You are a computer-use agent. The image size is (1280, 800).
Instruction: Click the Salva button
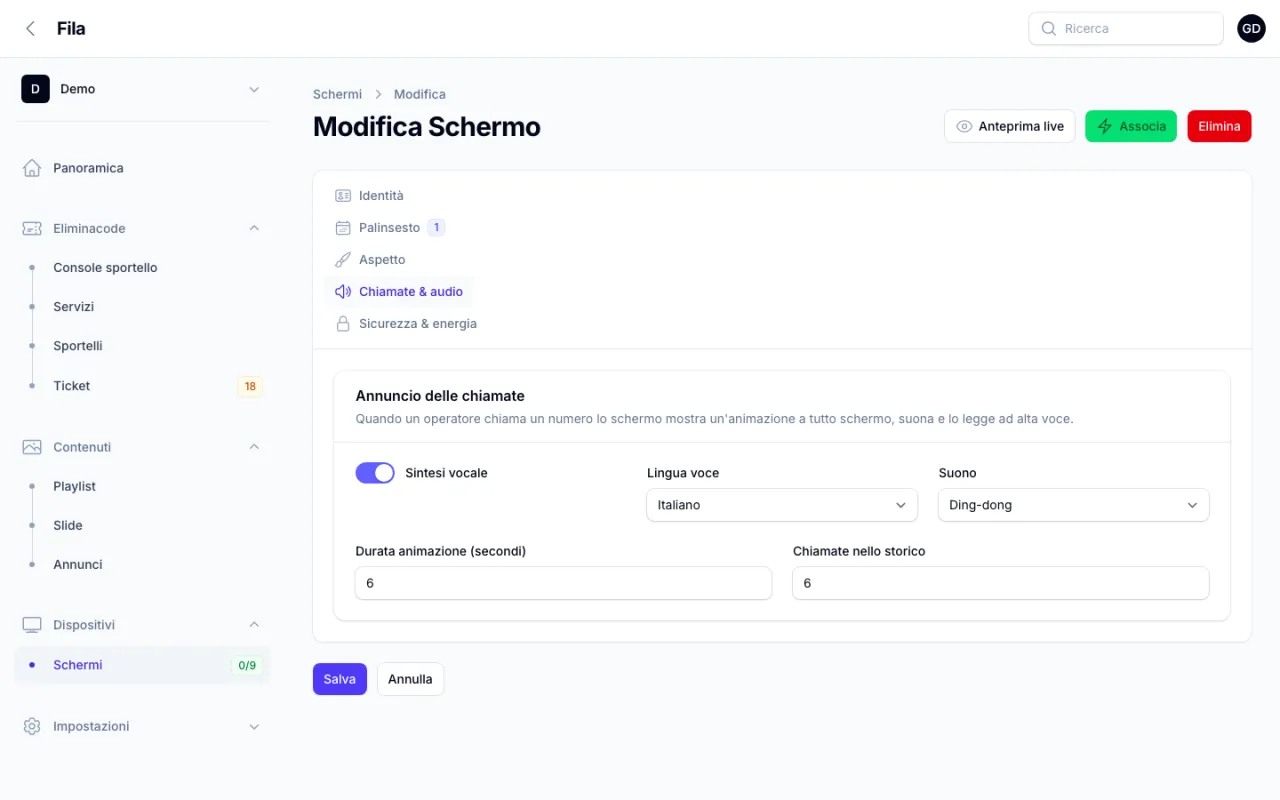340,679
